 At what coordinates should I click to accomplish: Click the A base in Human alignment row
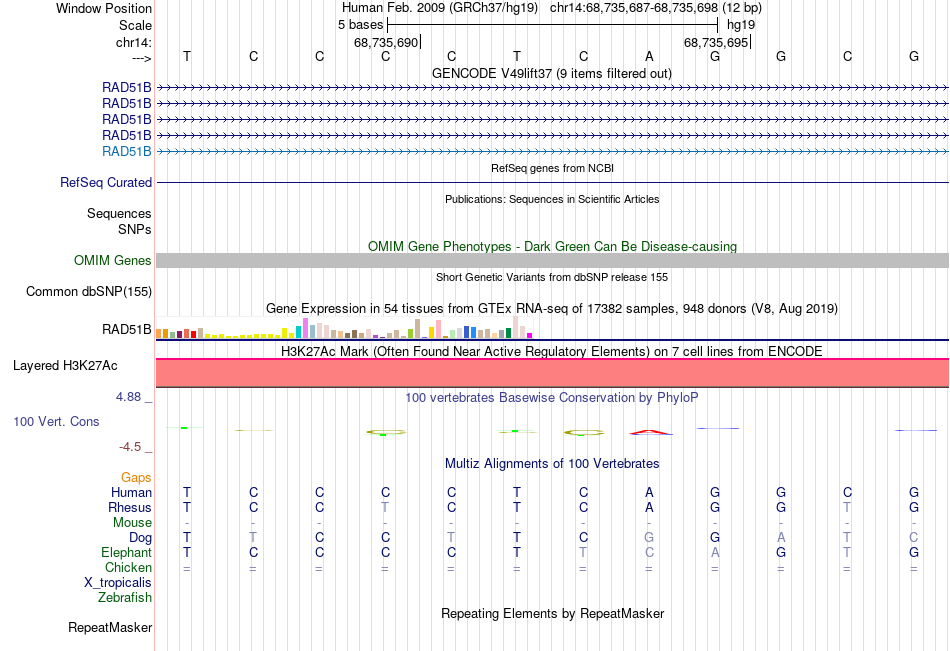point(649,492)
